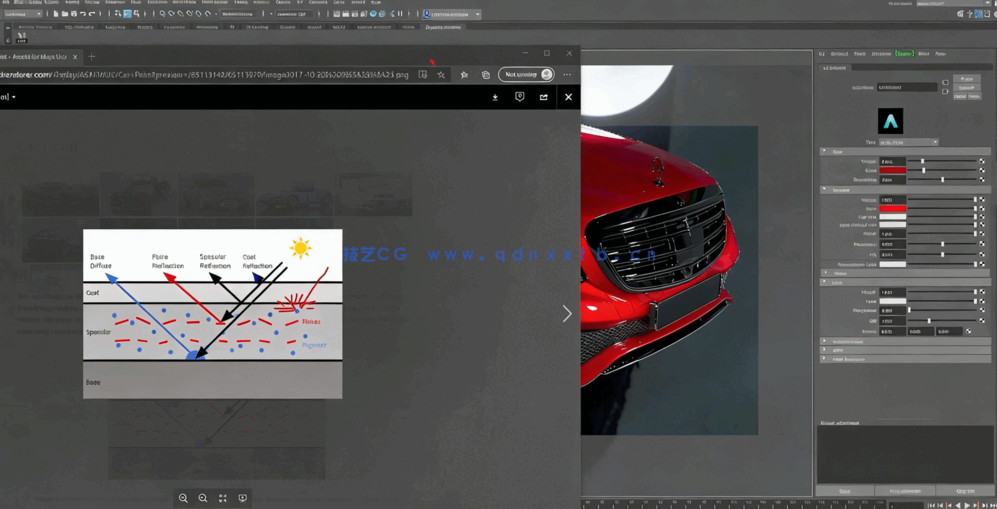
Task: Click the checker map button beside Base Weight
Action: click(982, 161)
